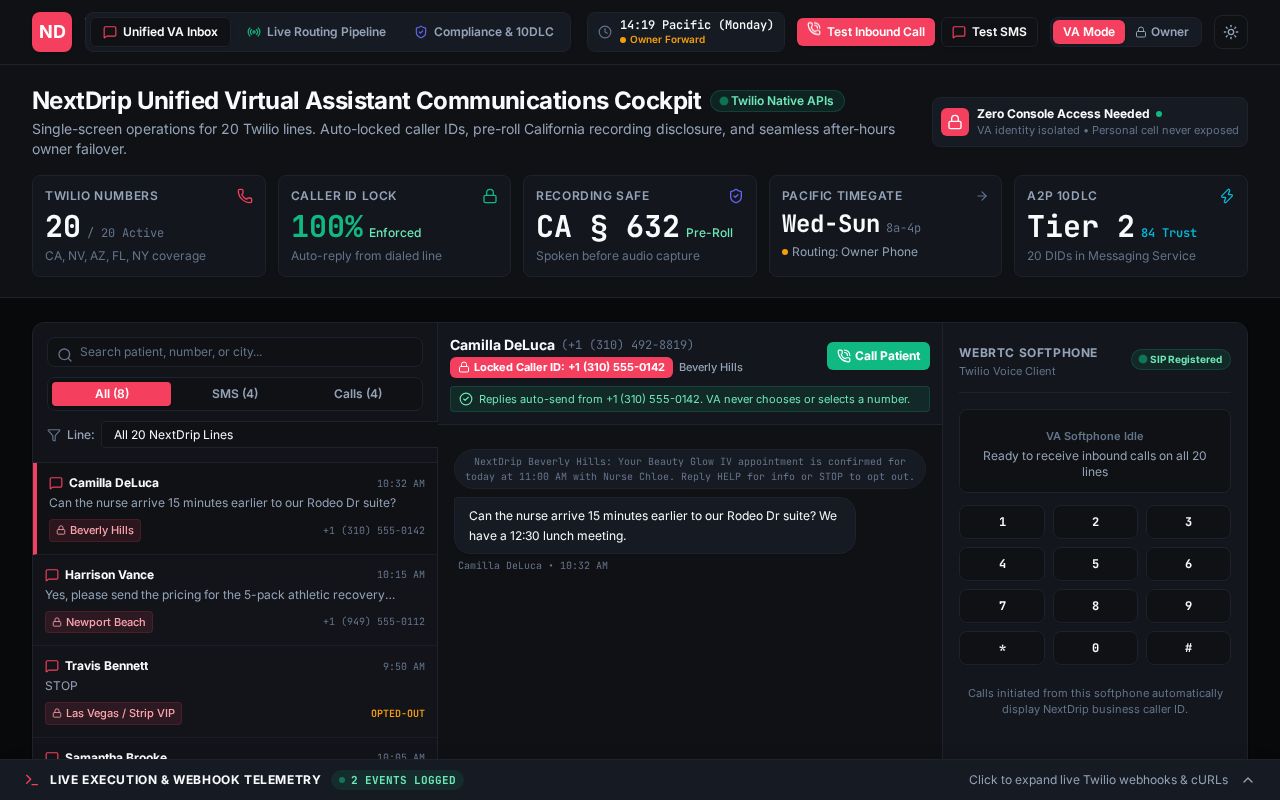The image size is (1280, 800).
Task: Click the arrow icon on Pacific Timegate card
Action: [982, 196]
